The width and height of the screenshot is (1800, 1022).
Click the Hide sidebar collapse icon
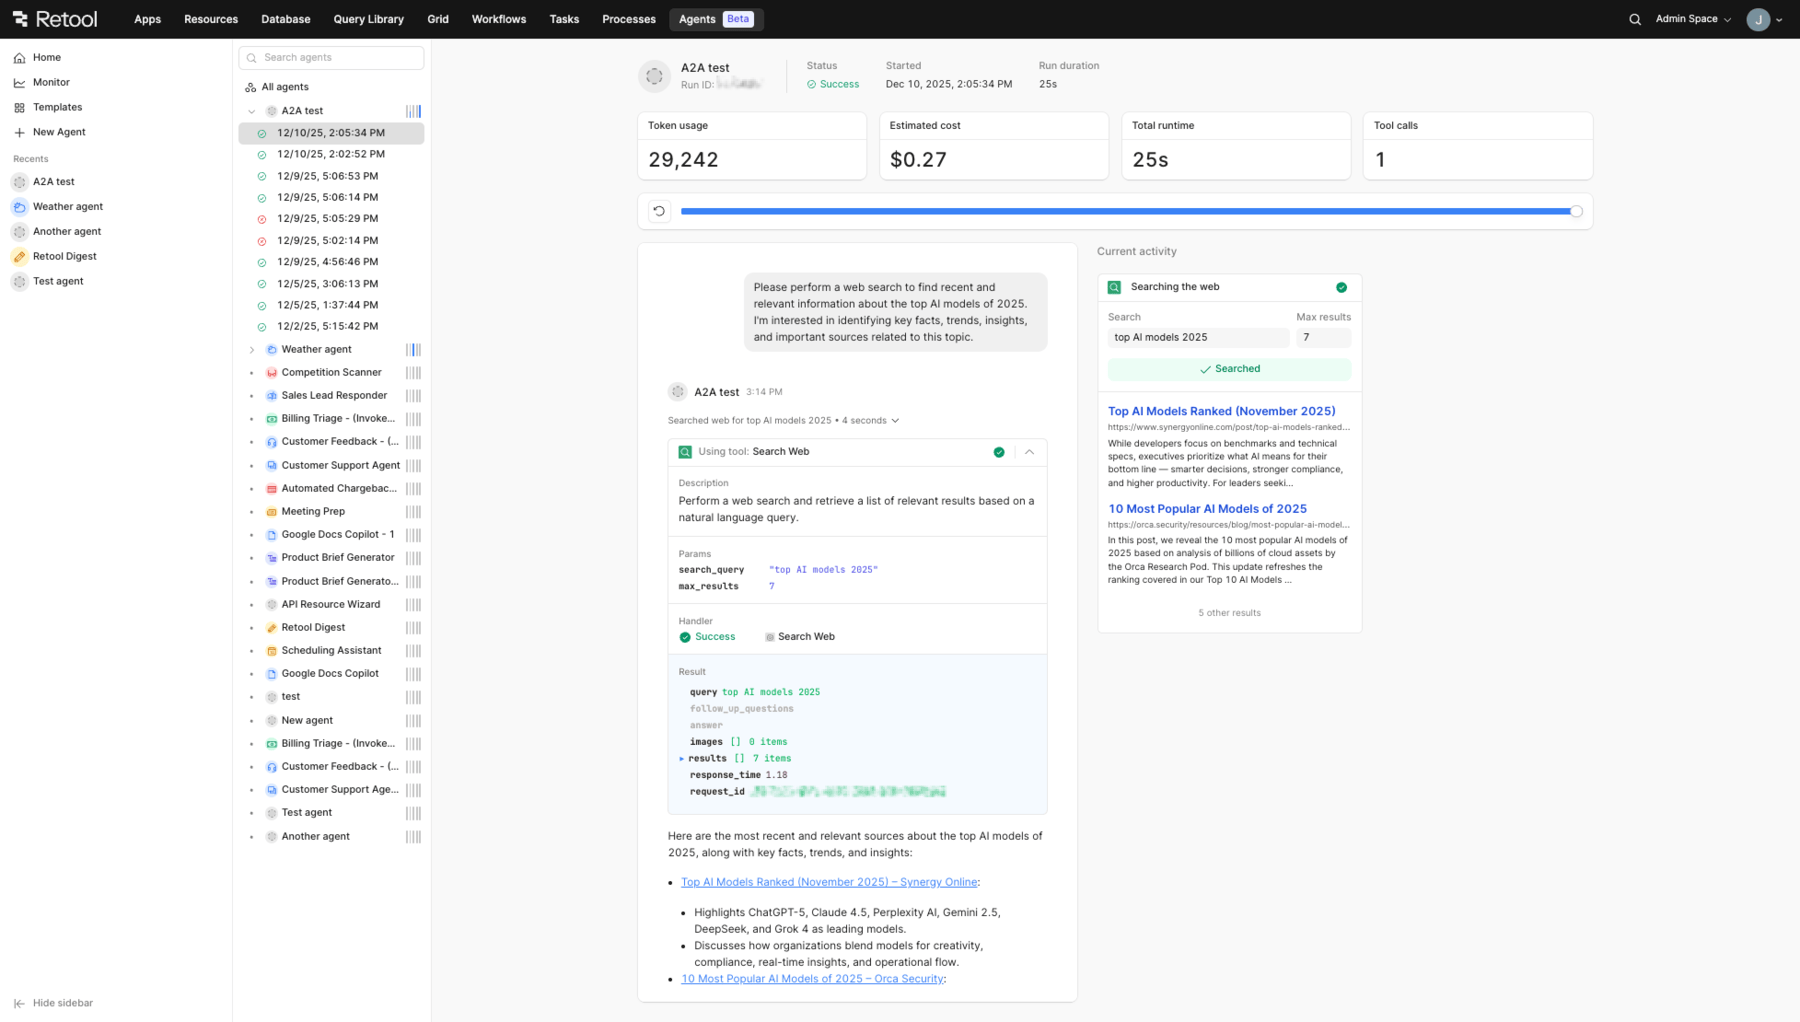19,1003
